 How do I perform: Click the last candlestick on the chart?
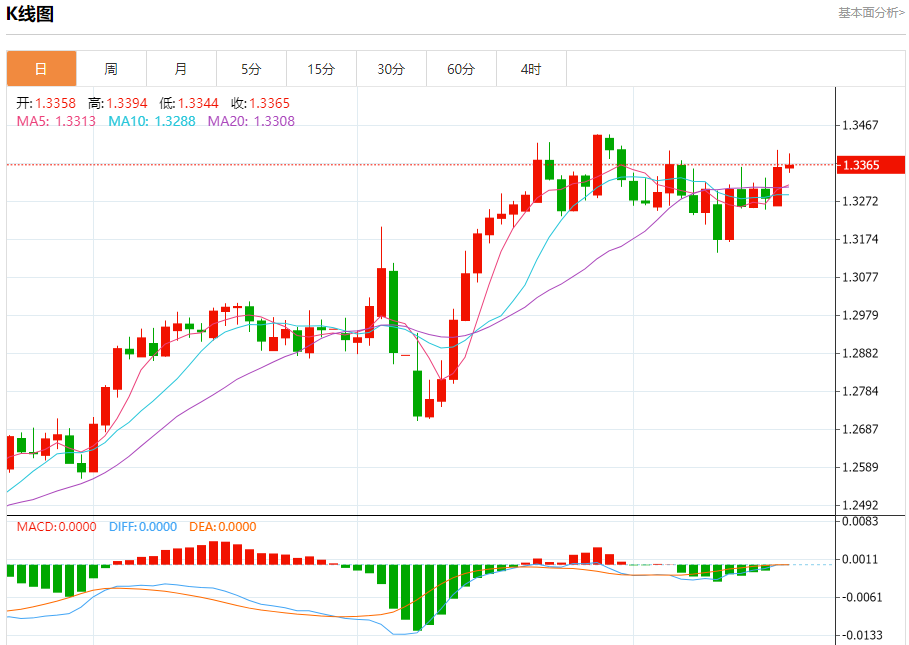click(790, 166)
